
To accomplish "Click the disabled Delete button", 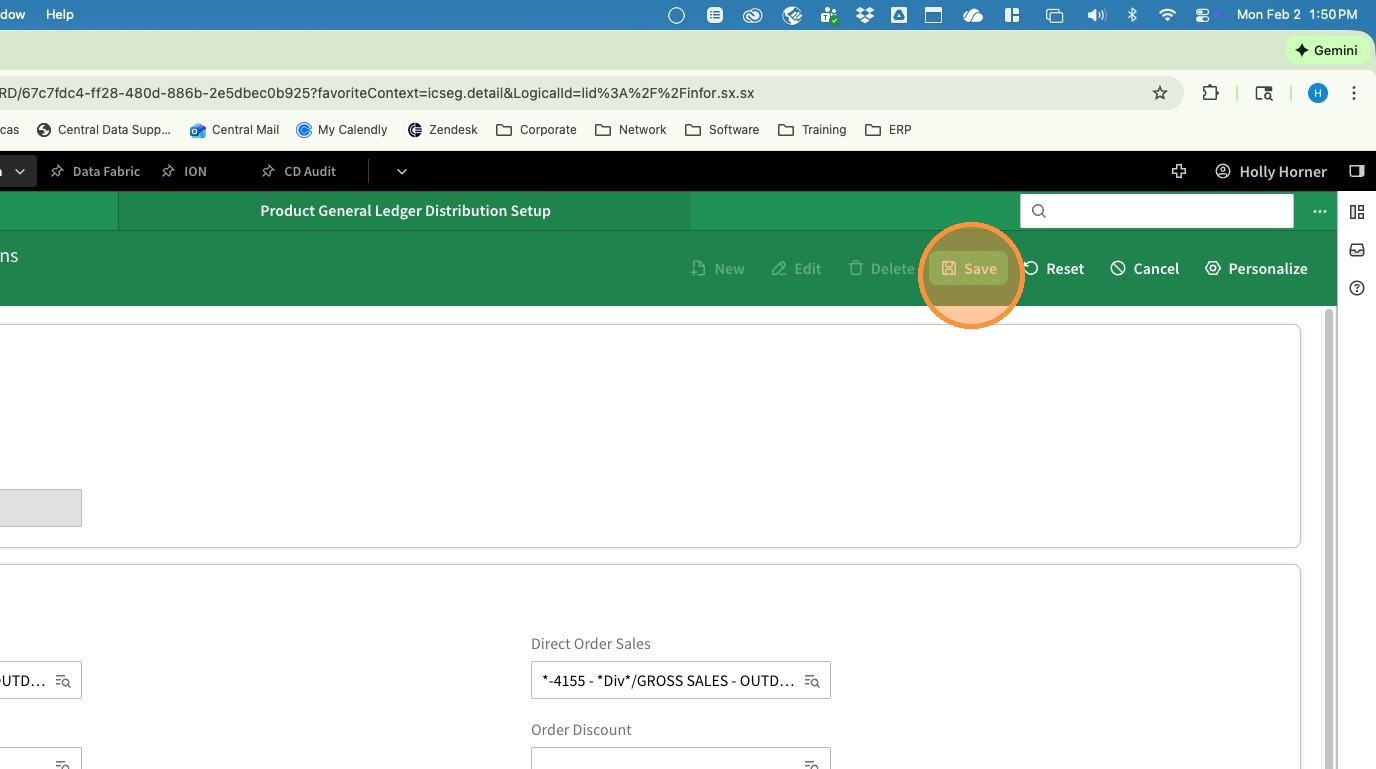I will coord(881,268).
